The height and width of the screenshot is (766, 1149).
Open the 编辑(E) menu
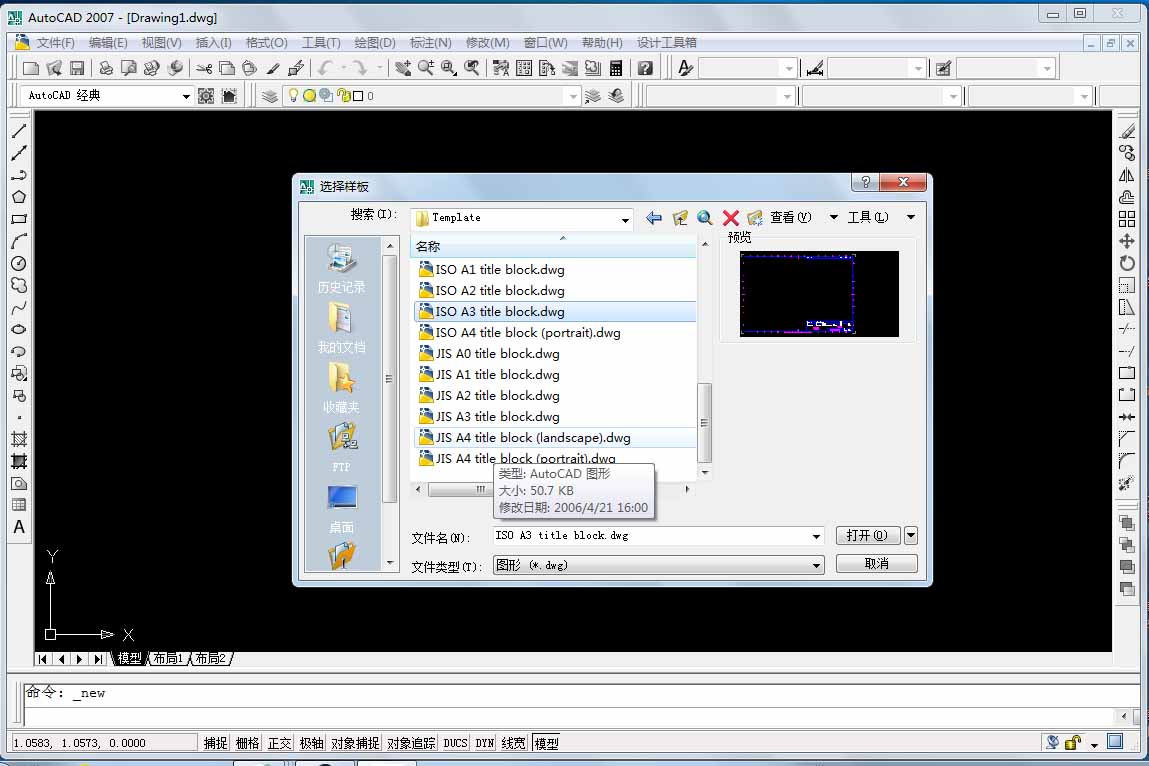point(108,43)
